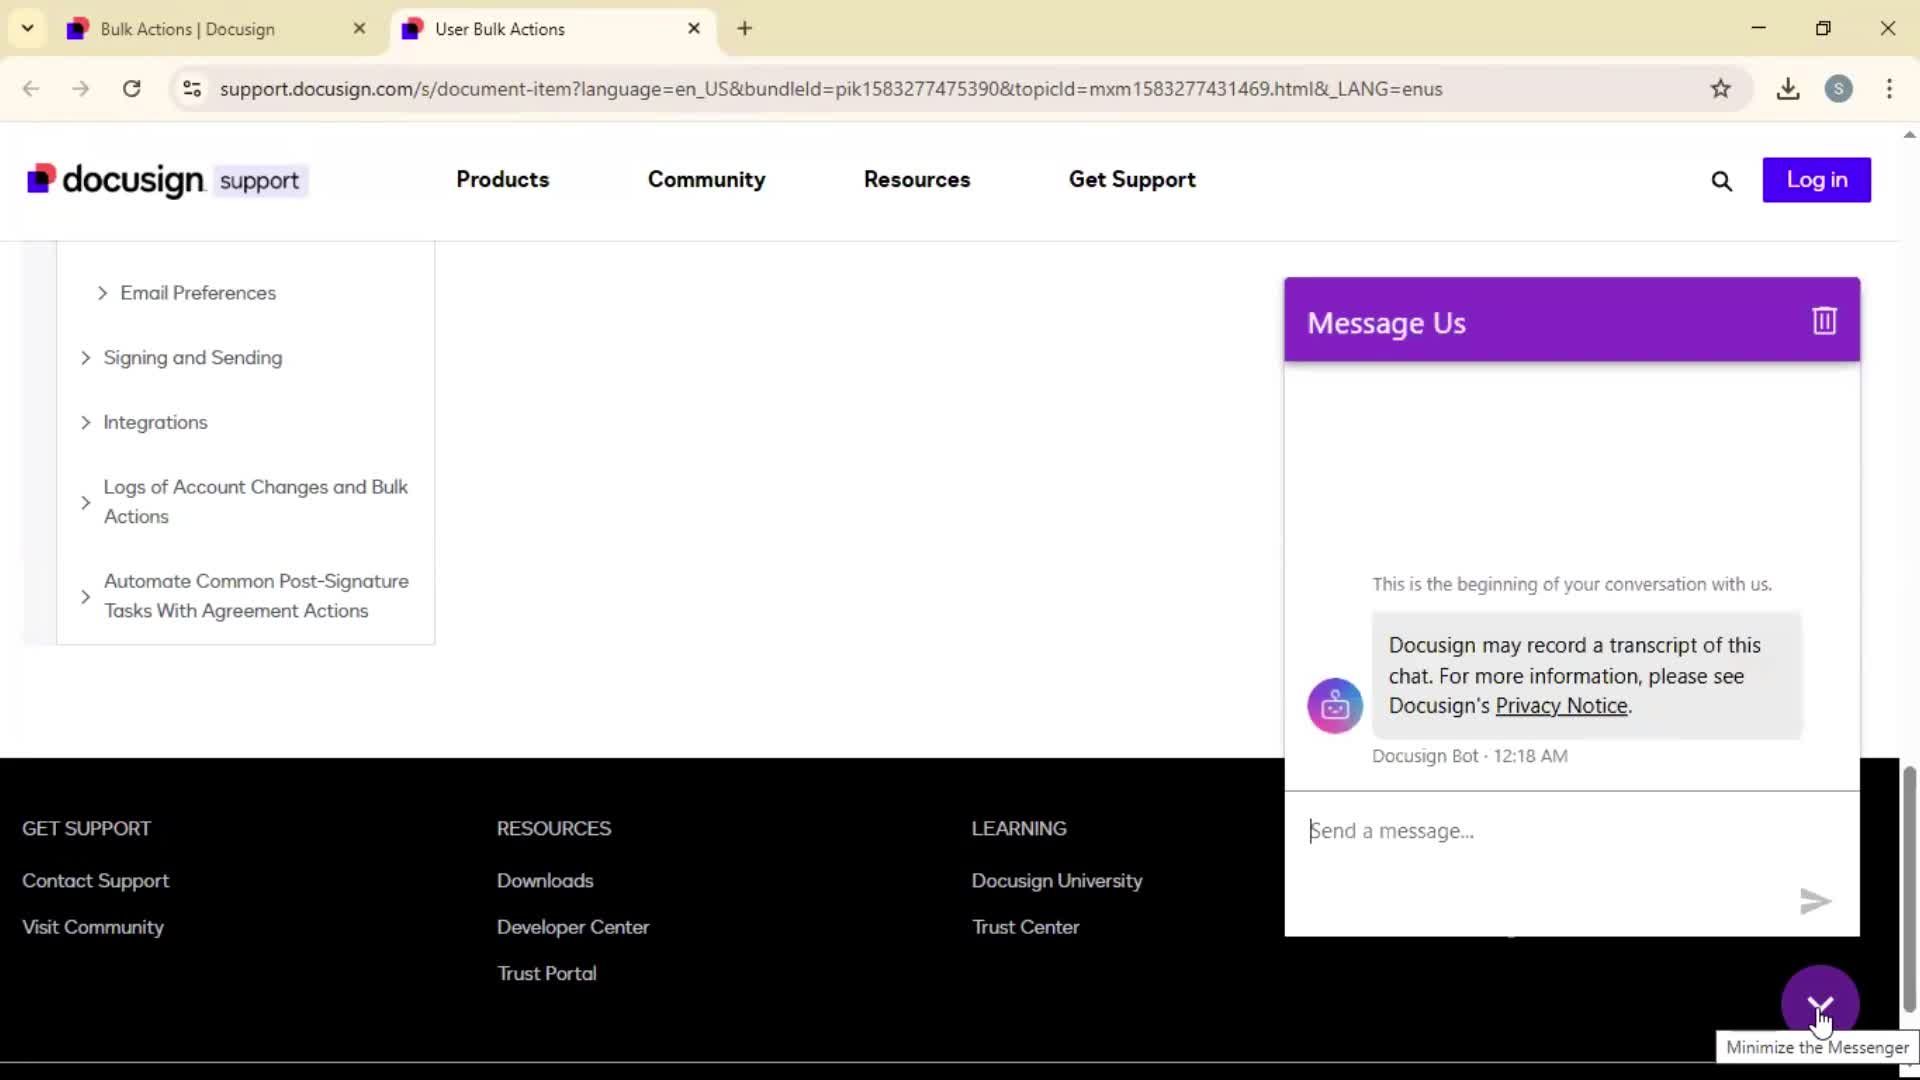
Task: Open the Chrome profile avatar
Action: (x=1838, y=89)
